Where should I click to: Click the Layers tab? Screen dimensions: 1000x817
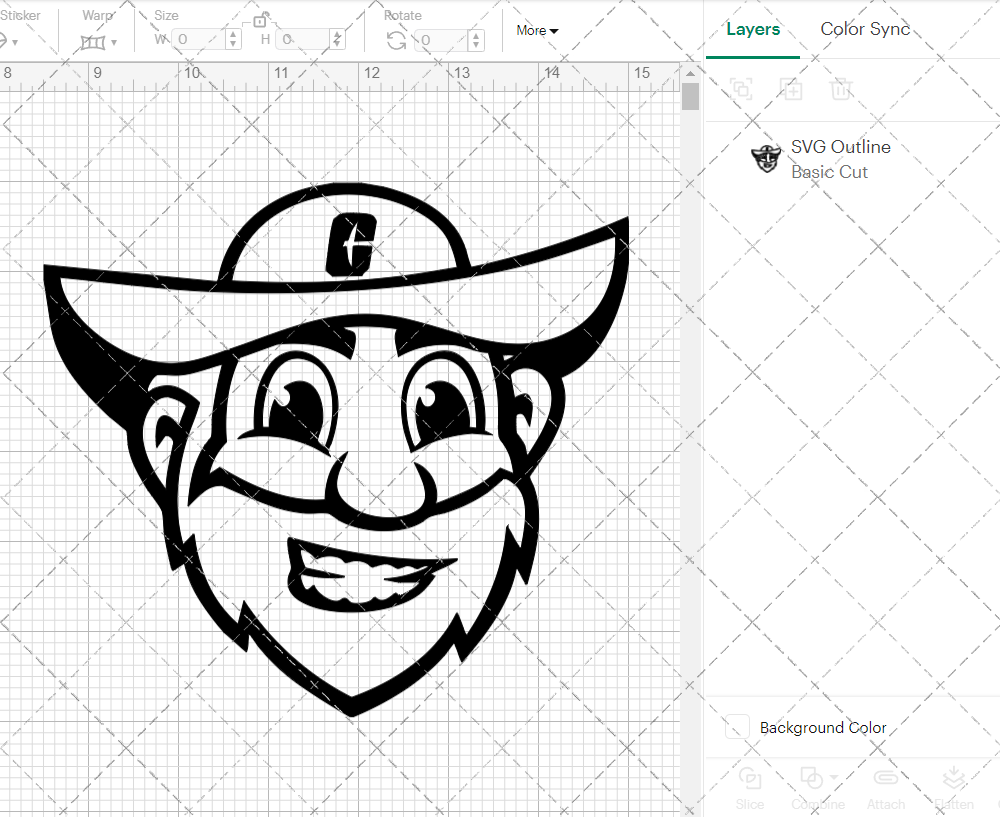coord(753,29)
